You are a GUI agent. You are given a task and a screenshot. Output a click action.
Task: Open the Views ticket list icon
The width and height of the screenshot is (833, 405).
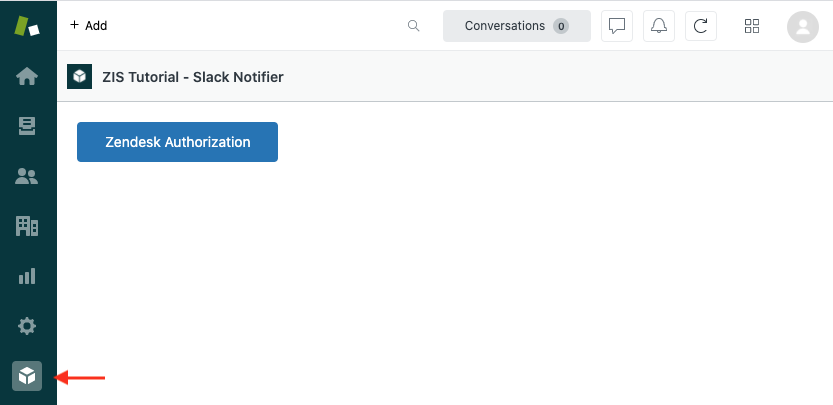coord(27,126)
